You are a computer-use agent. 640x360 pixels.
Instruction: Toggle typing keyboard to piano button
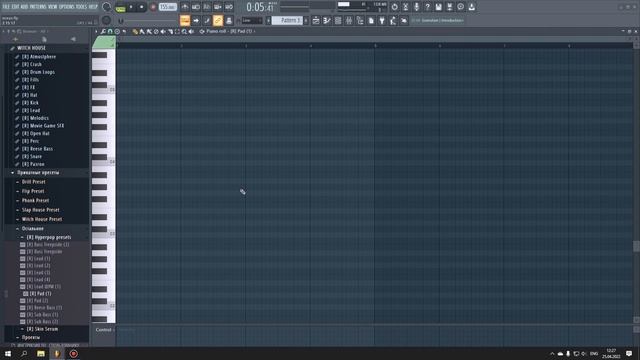click(x=185, y=20)
